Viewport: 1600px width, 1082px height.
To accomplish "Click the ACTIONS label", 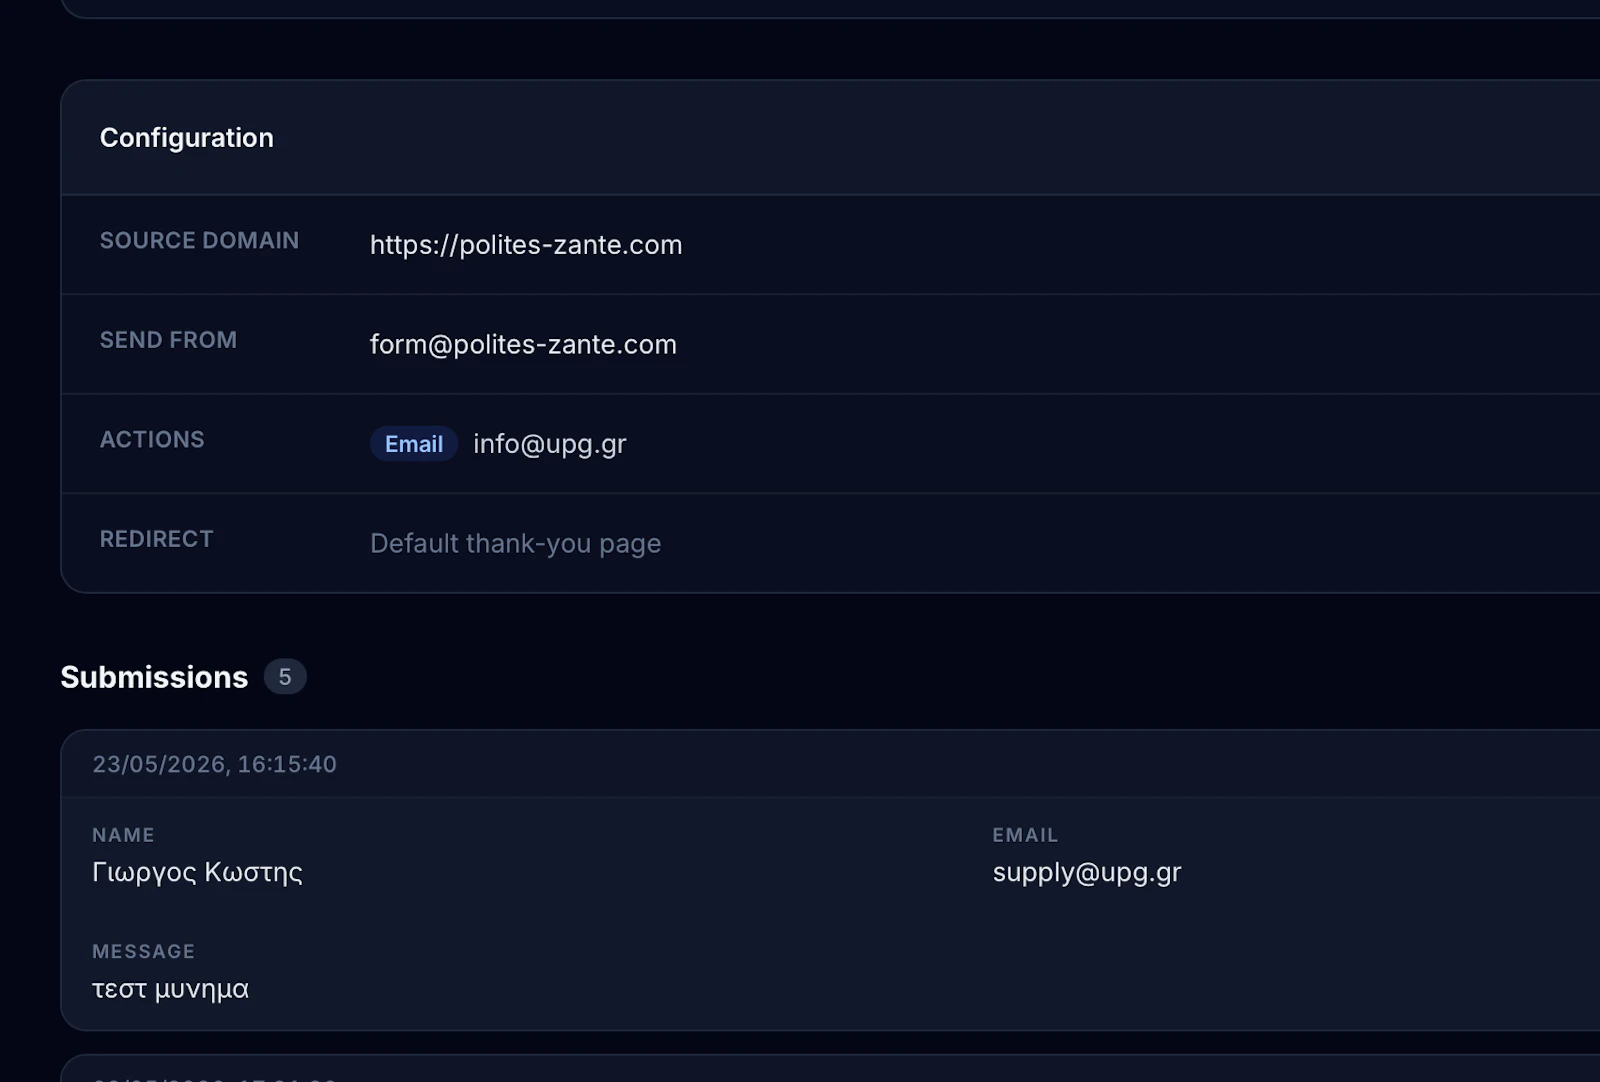I will (x=152, y=440).
